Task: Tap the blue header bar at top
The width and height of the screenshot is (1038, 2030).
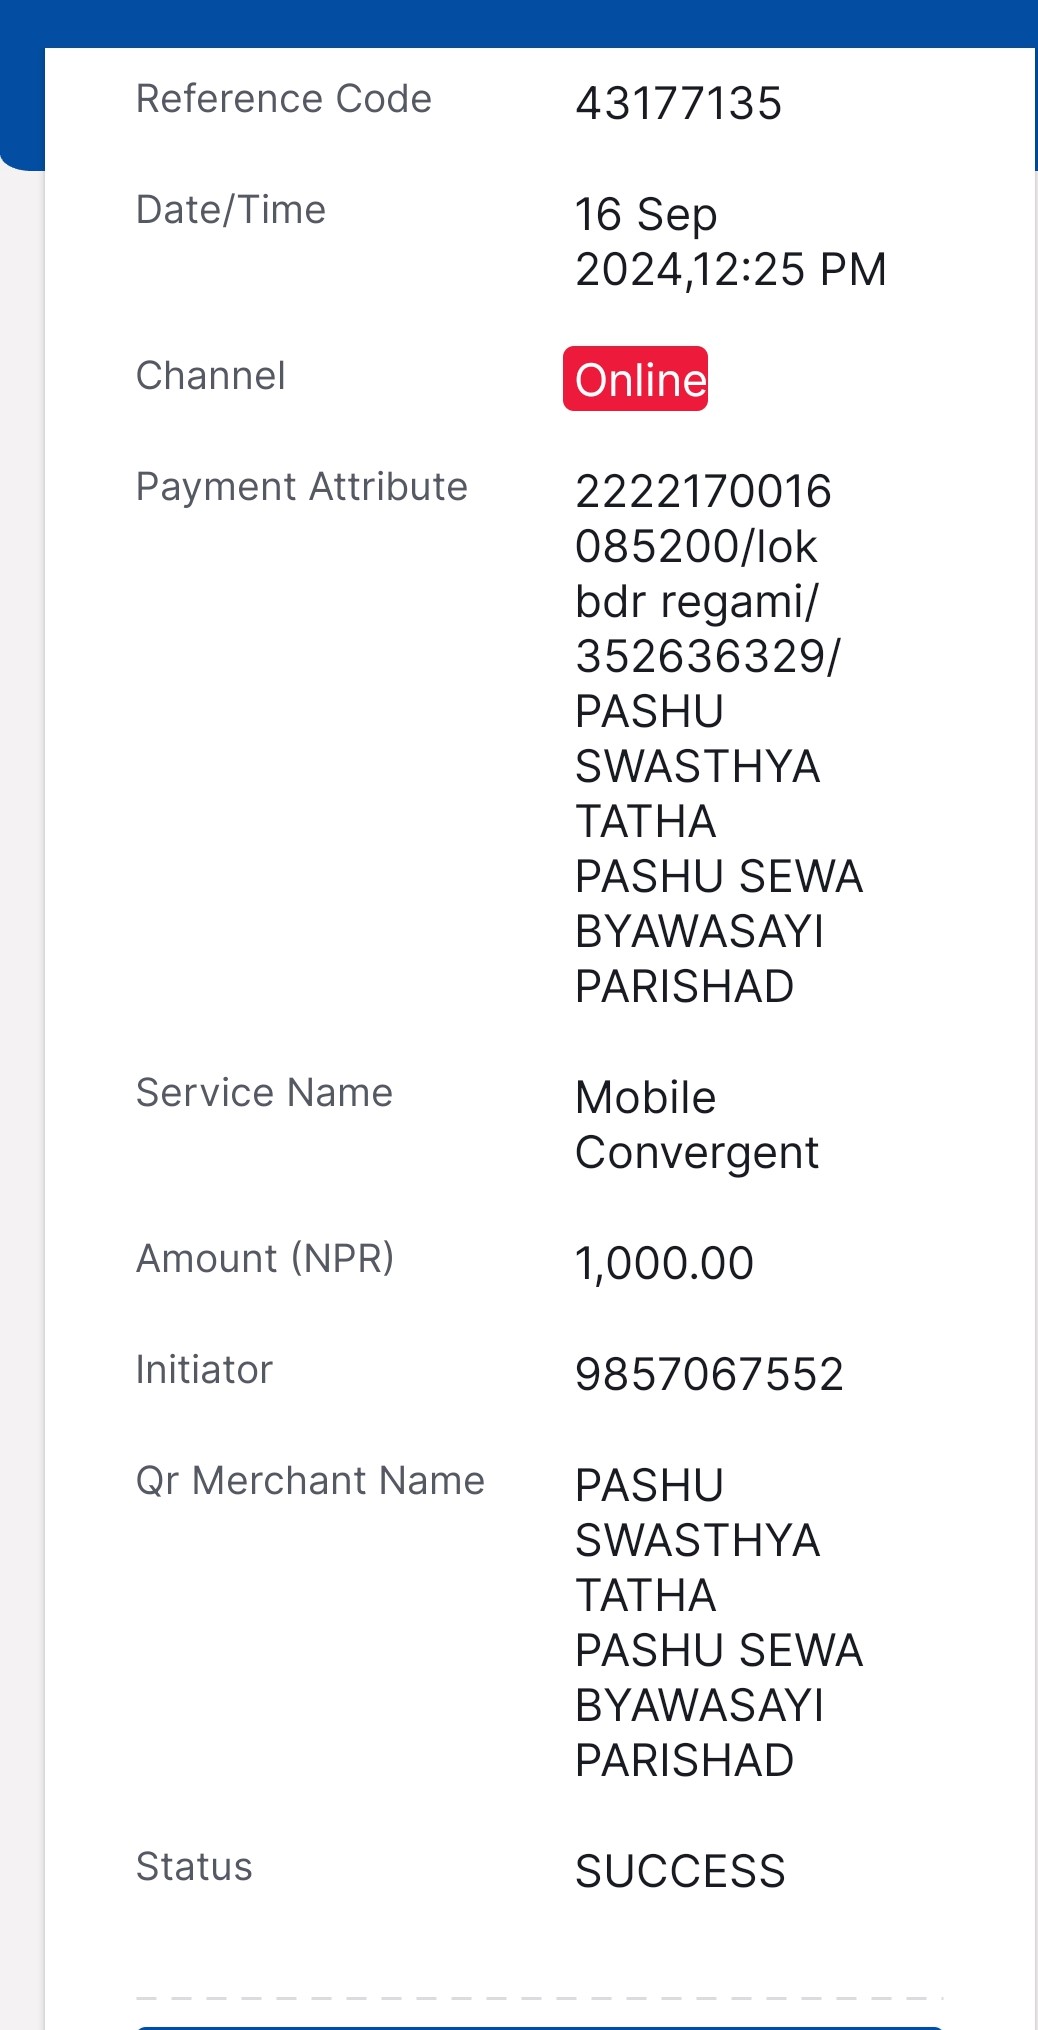Action: [x=519, y=23]
